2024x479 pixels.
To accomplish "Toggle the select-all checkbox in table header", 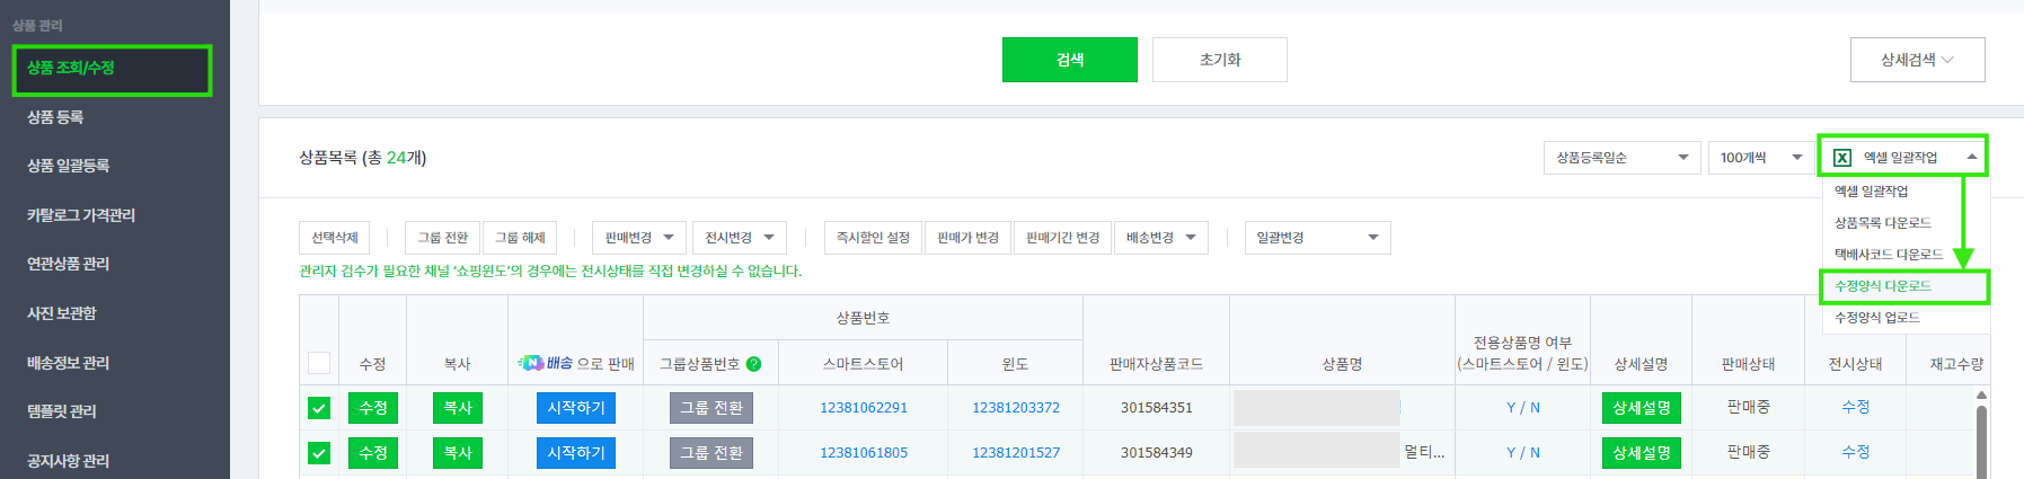I will click(x=319, y=363).
